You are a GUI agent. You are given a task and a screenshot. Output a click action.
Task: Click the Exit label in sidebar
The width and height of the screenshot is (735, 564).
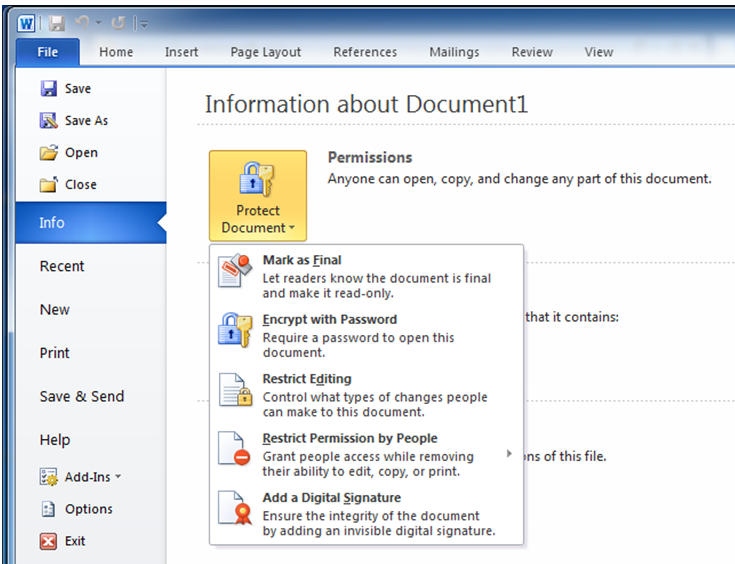tap(75, 541)
